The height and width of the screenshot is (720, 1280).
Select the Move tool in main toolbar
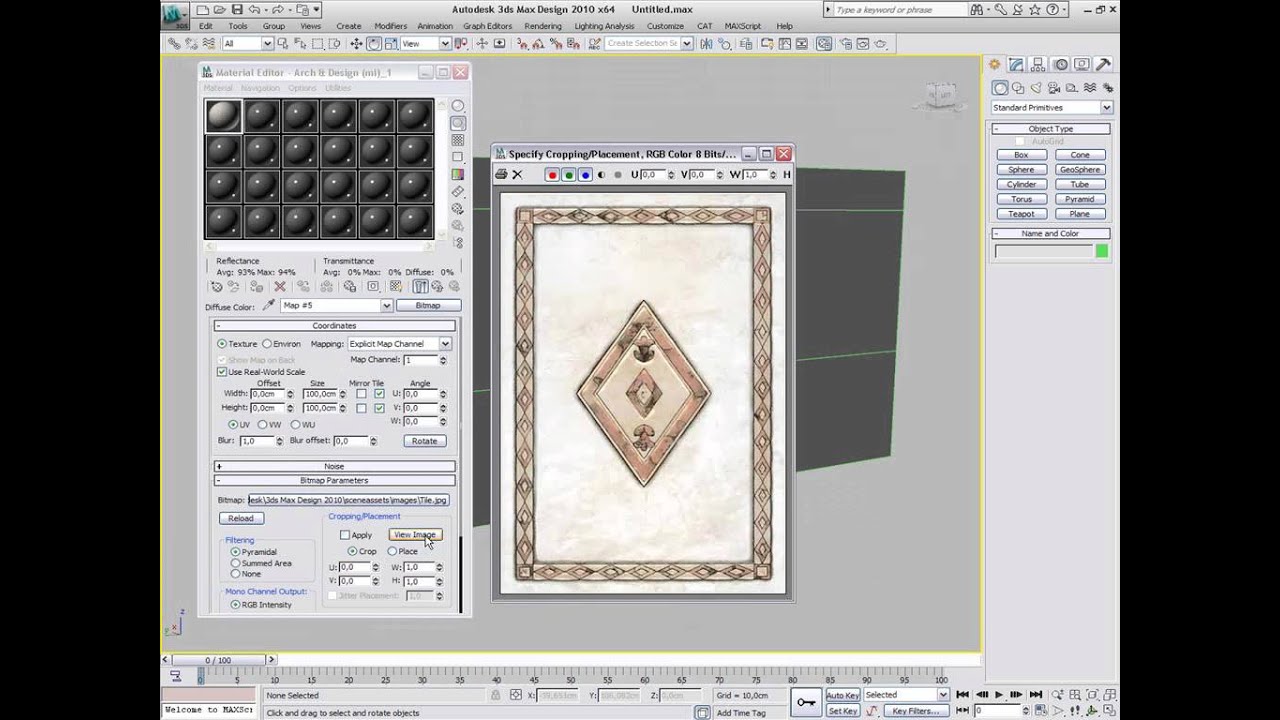(356, 44)
